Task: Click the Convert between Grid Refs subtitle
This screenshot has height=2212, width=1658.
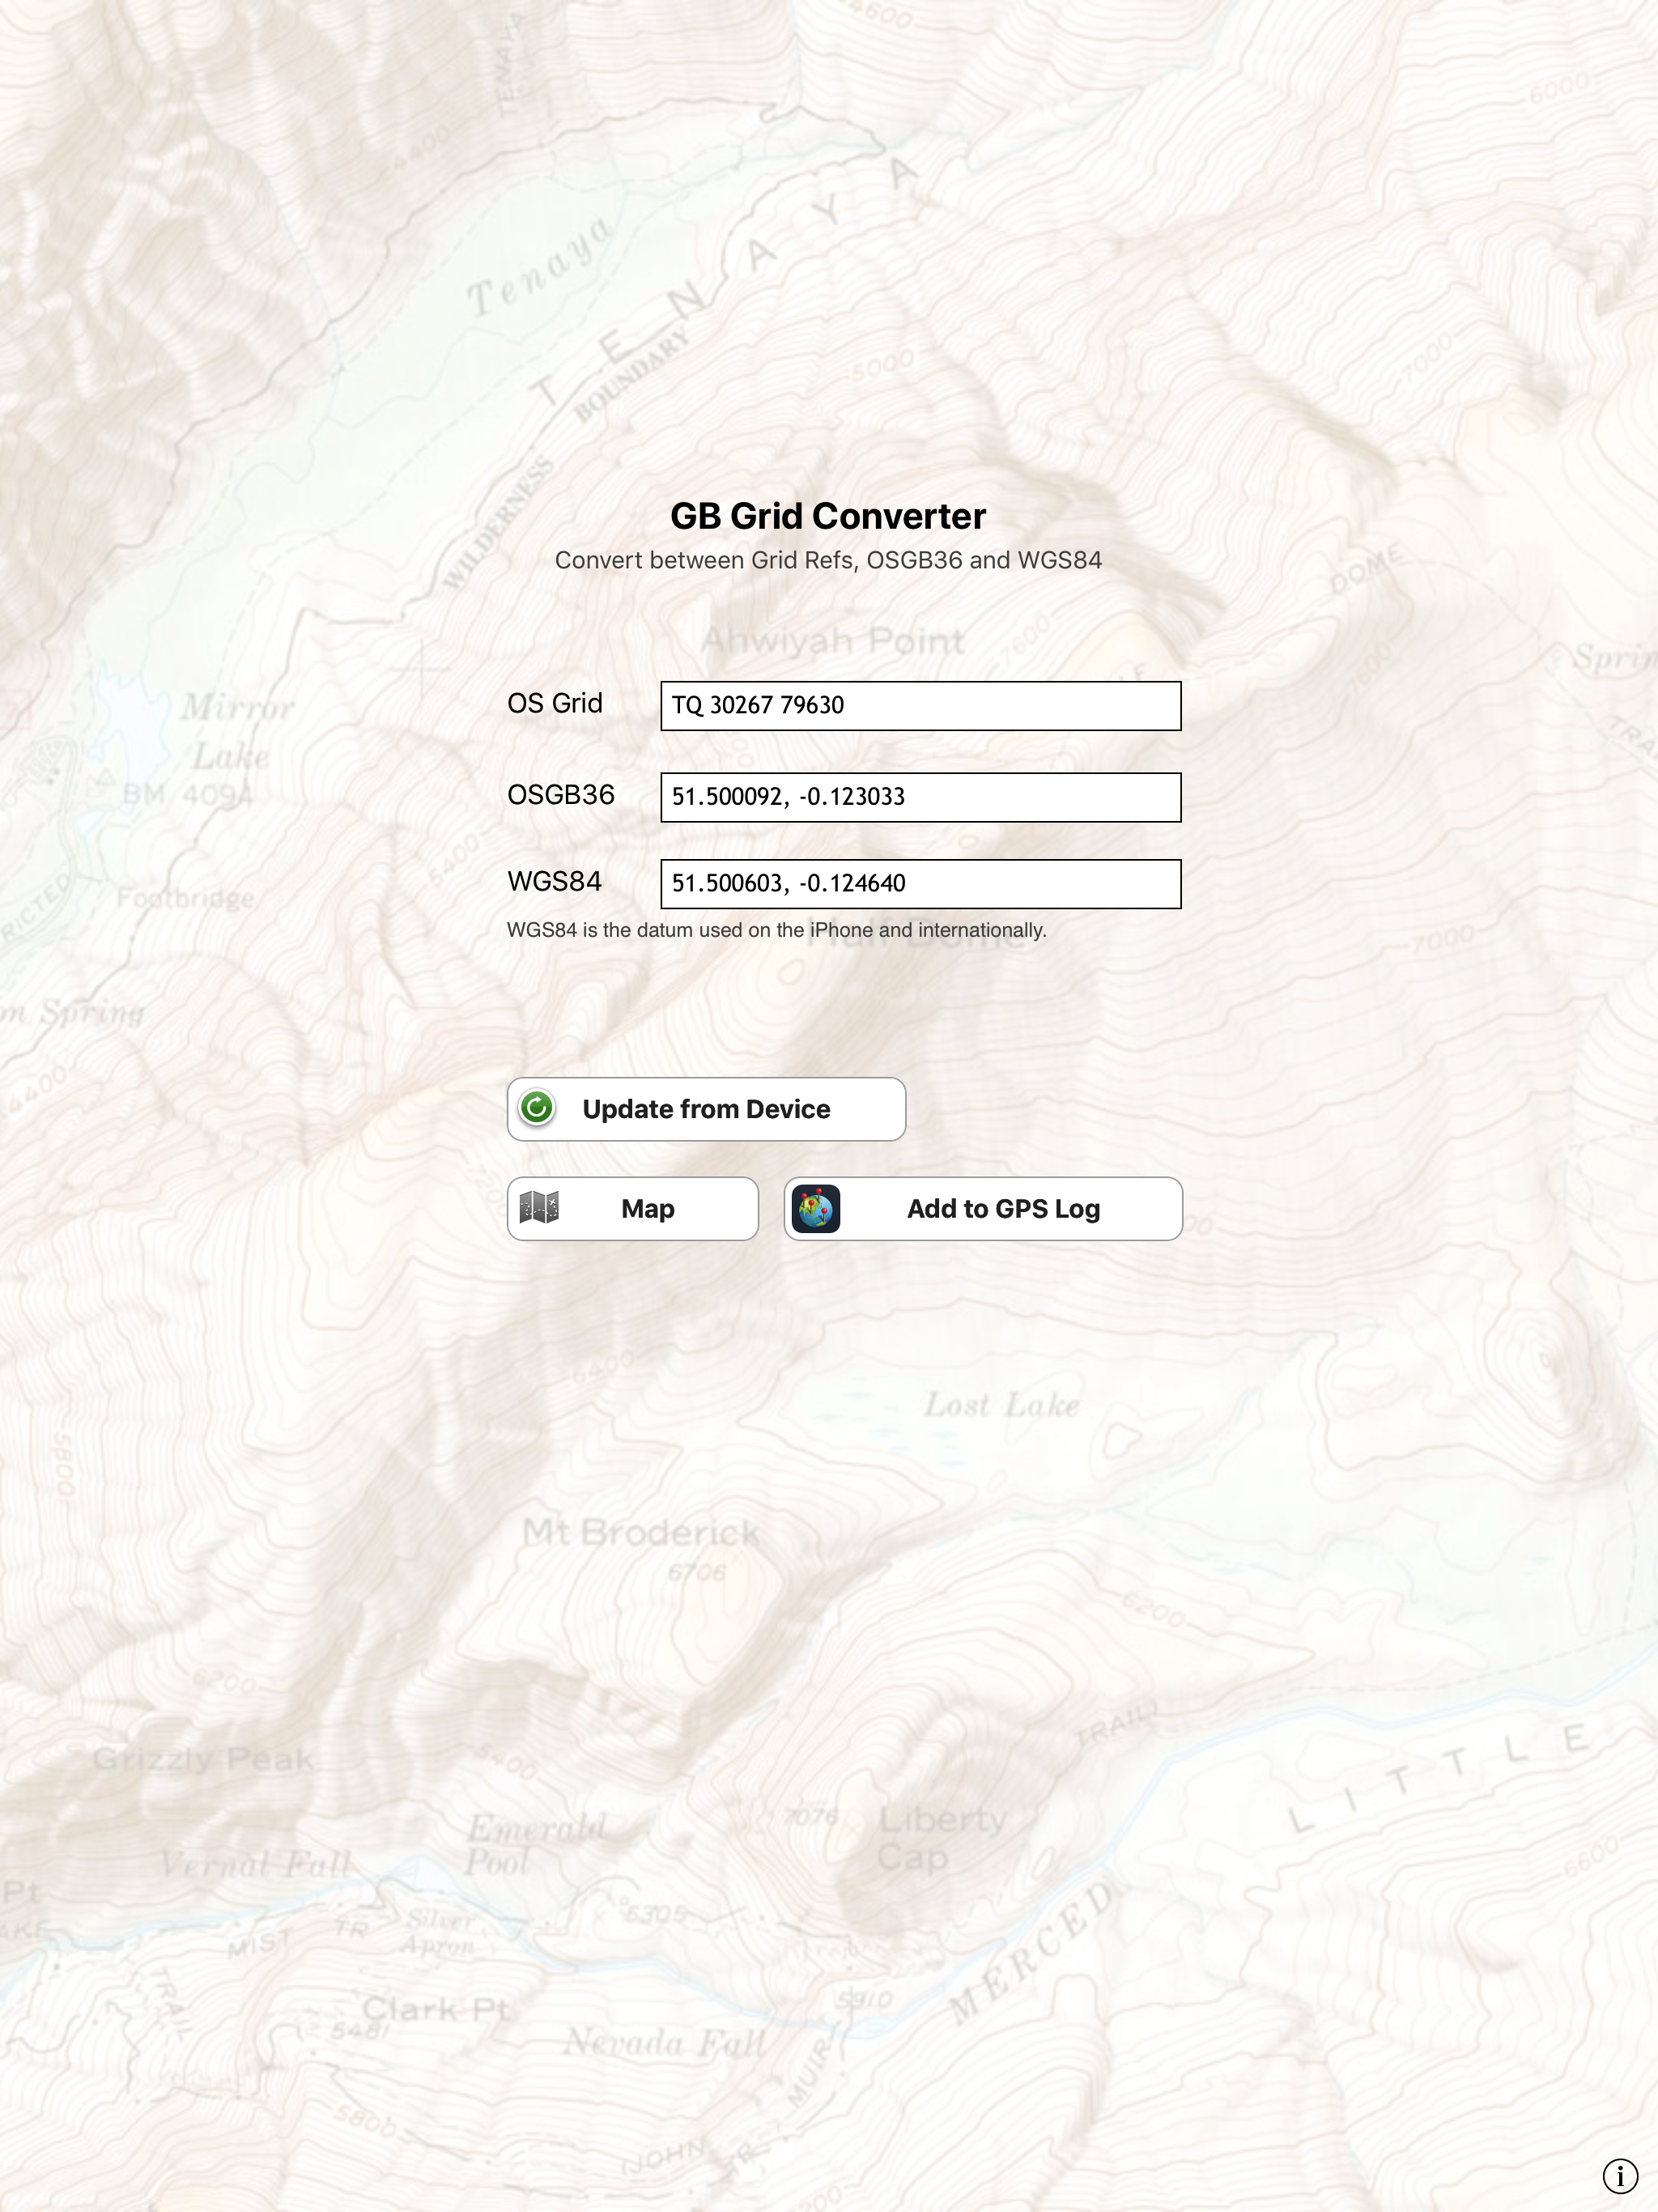Action: [828, 560]
